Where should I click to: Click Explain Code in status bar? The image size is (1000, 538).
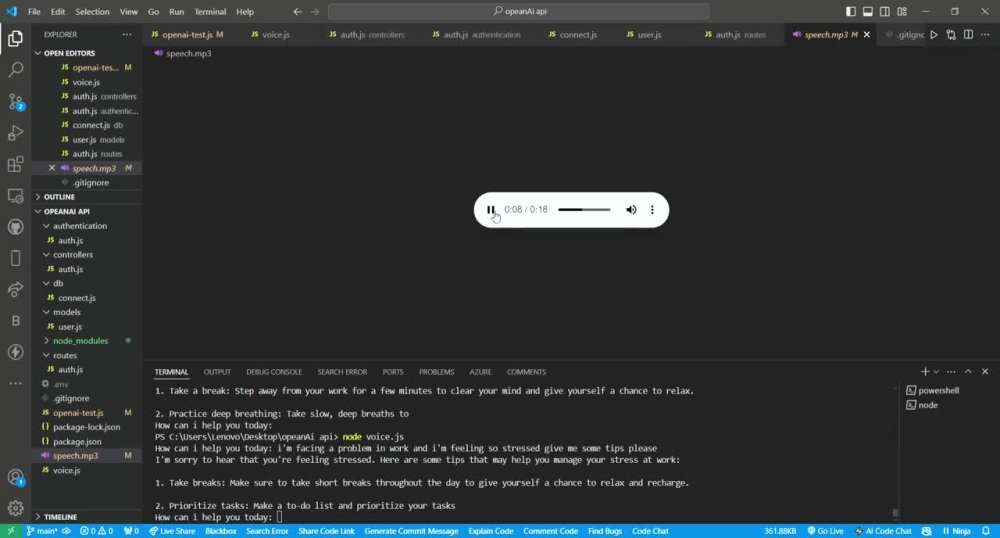tap(490, 531)
